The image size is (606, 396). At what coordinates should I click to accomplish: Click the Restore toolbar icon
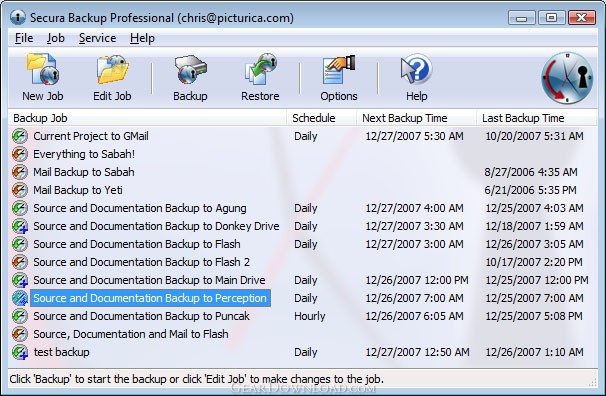pos(260,70)
